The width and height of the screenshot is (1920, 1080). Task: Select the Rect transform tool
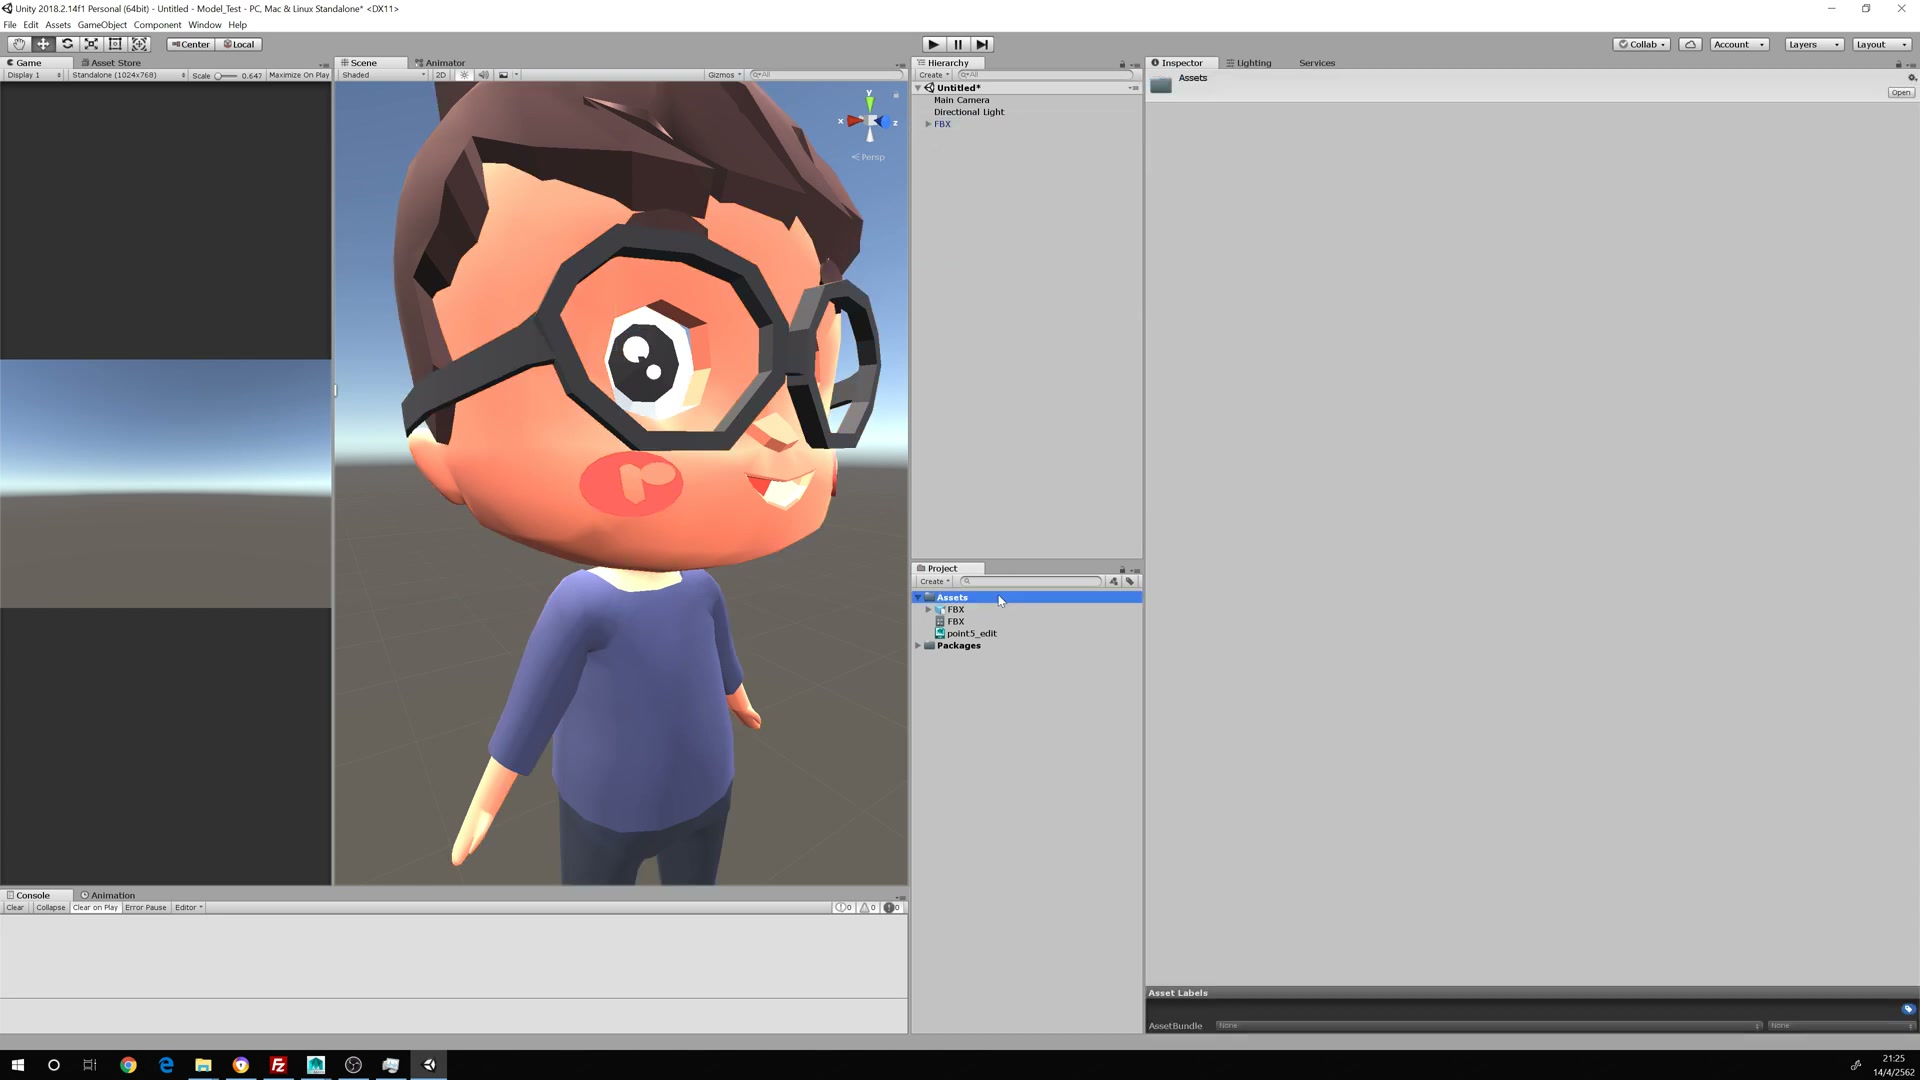click(115, 44)
